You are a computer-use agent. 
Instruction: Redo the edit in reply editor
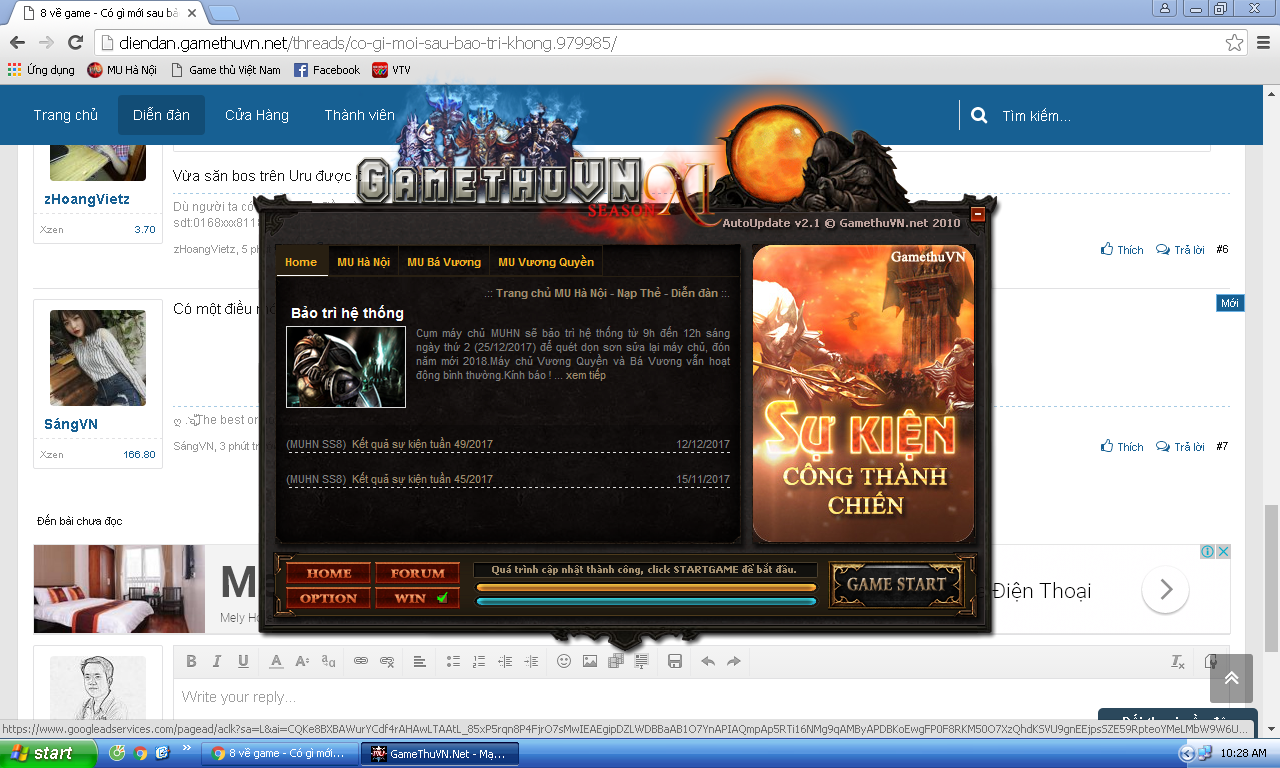[734, 661]
